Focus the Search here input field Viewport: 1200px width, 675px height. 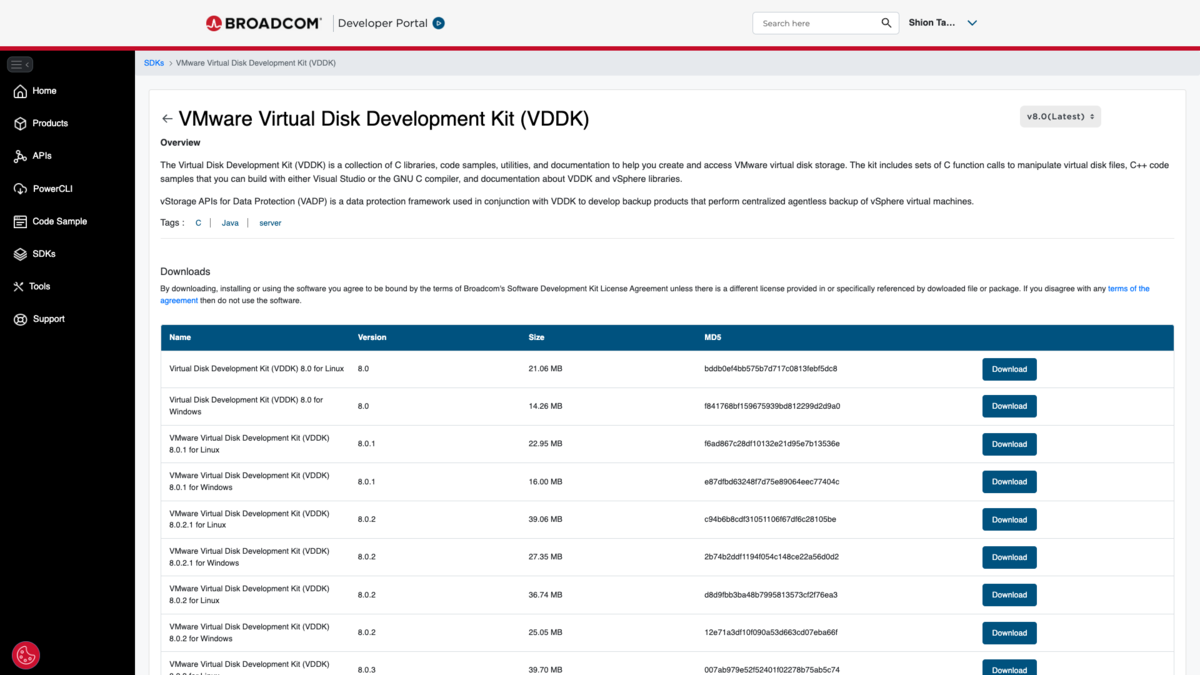pyautogui.click(x=818, y=23)
